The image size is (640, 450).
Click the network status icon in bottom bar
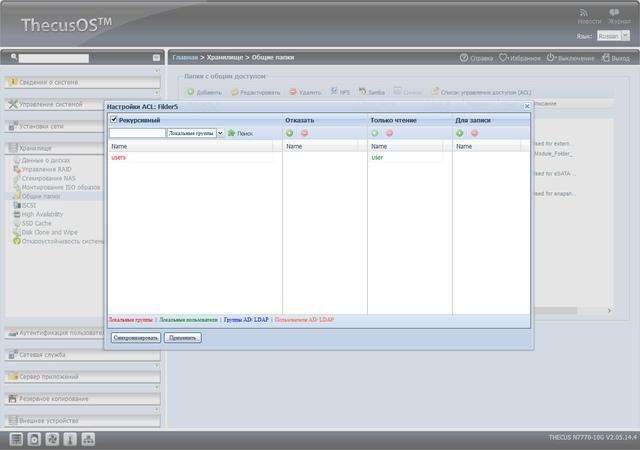click(88, 439)
